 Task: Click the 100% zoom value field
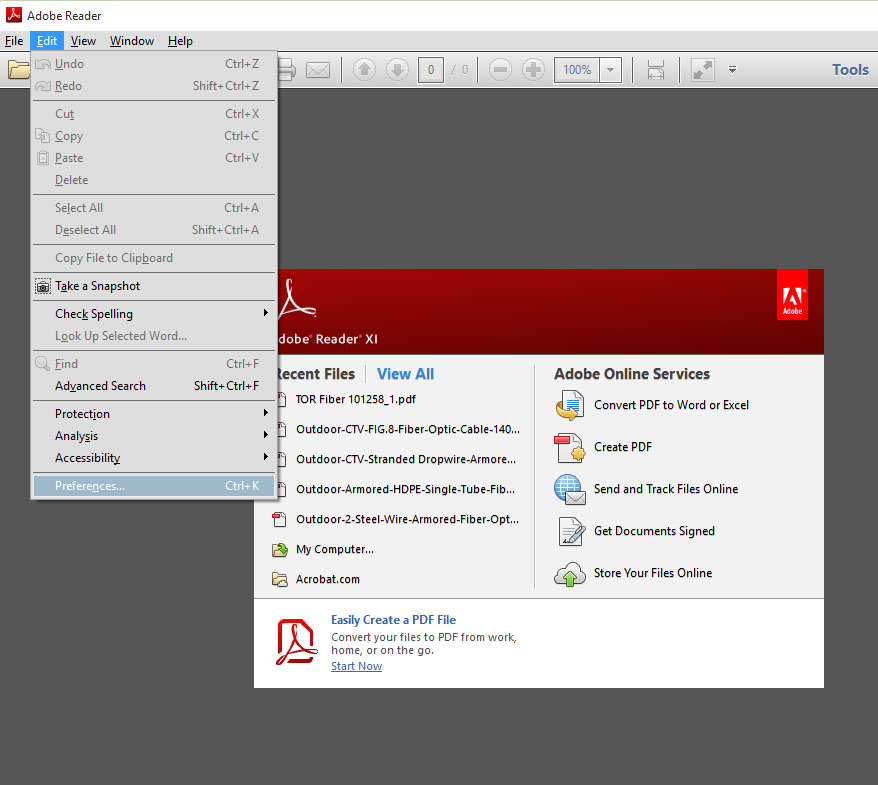pos(577,70)
